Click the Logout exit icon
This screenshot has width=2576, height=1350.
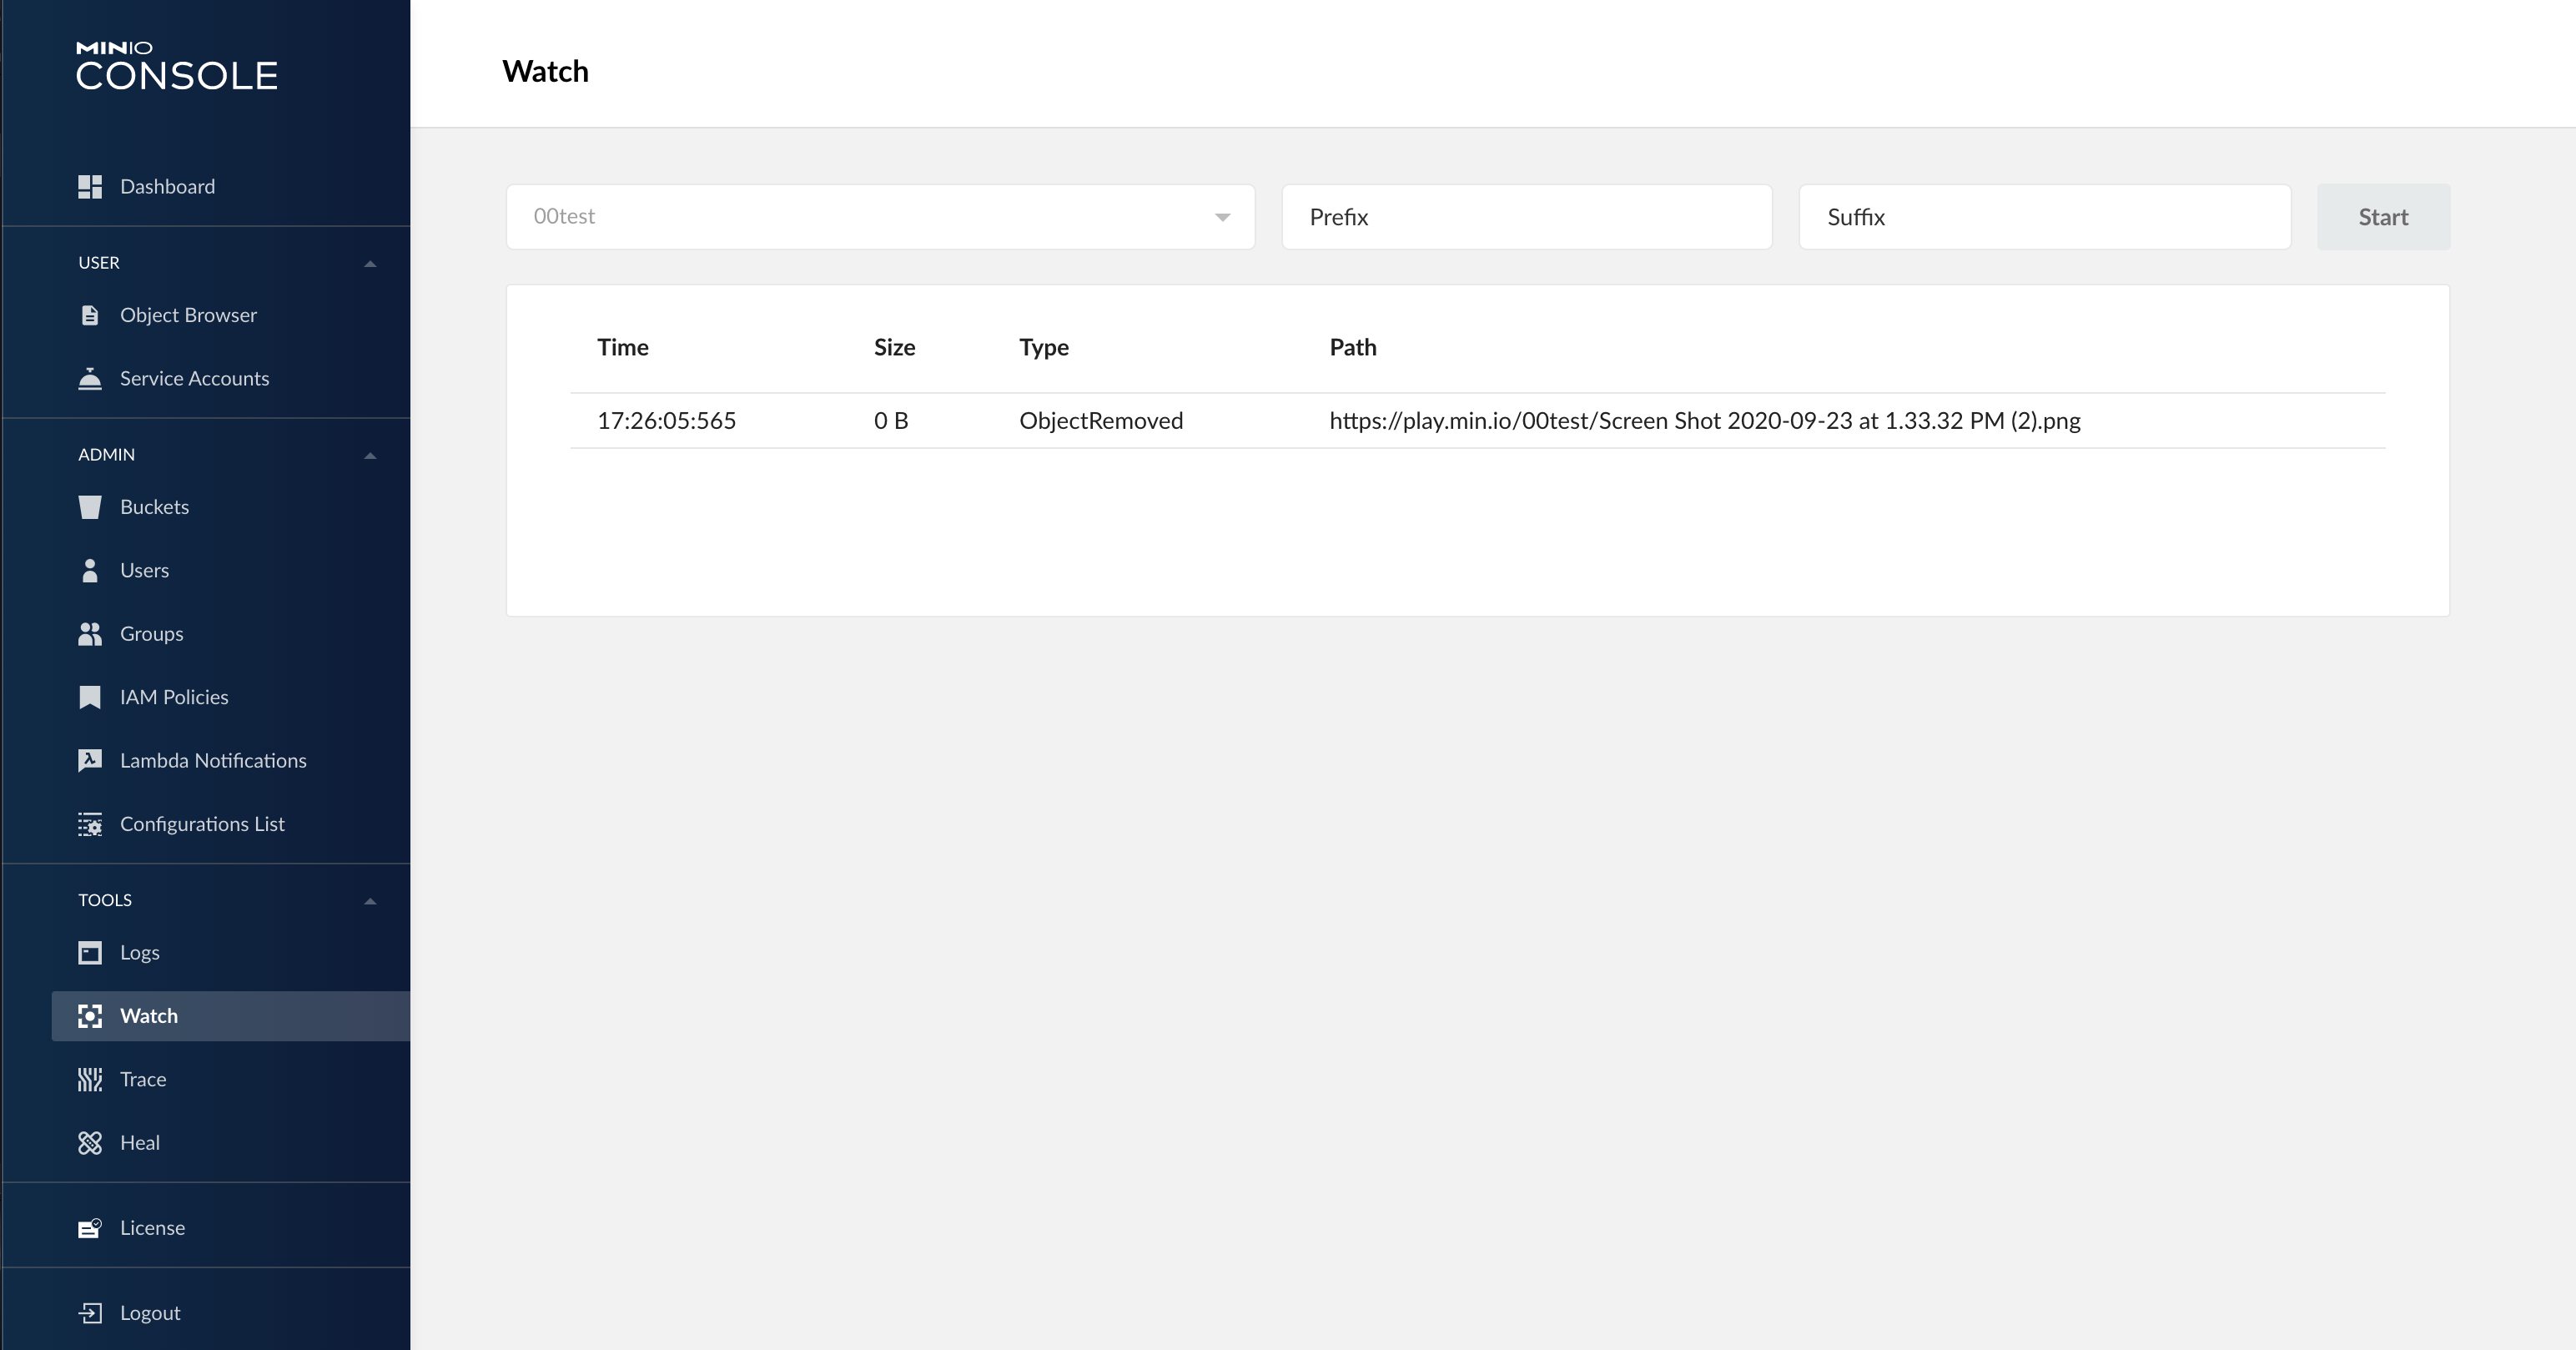(90, 1313)
